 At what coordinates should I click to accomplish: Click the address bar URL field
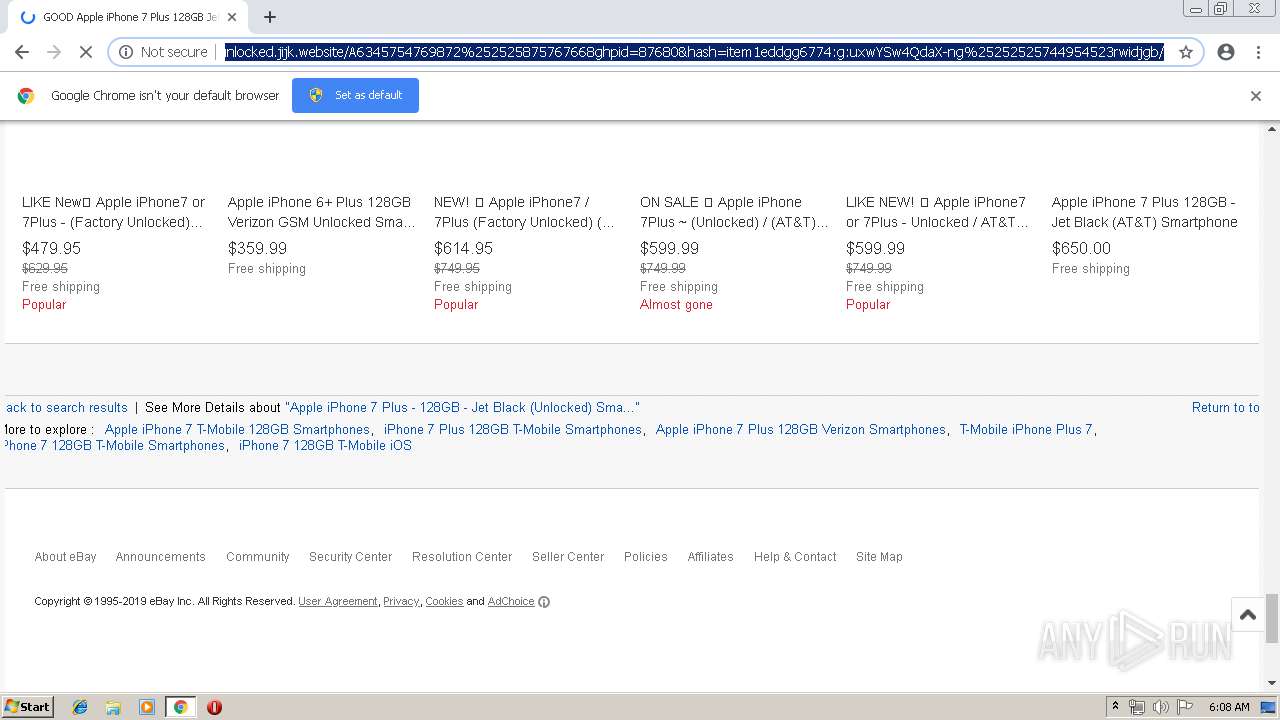pyautogui.click(x=694, y=52)
